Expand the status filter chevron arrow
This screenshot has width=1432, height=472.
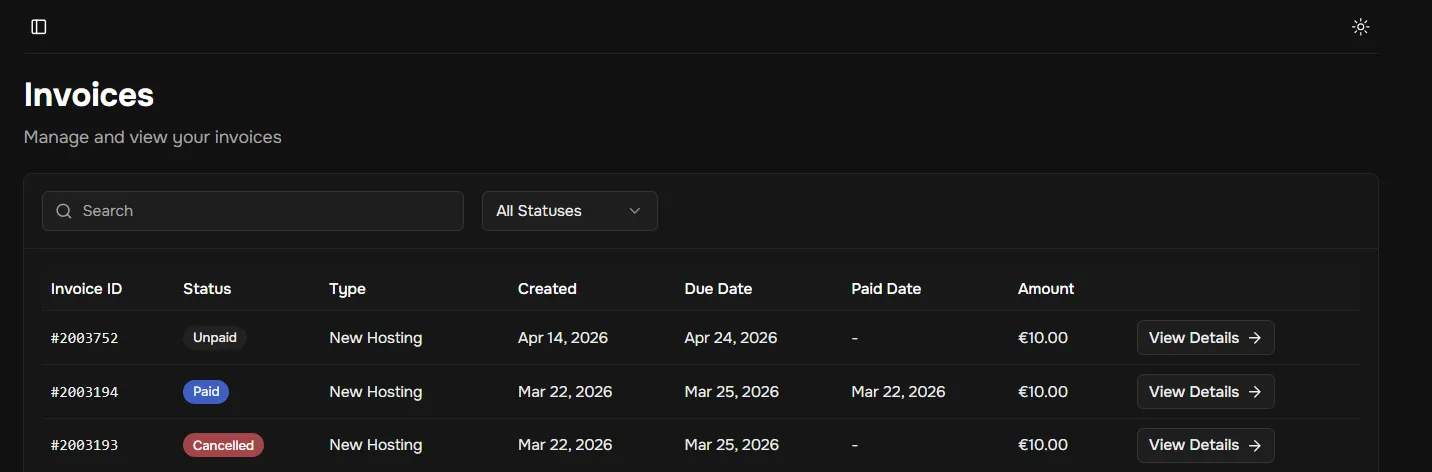(634, 211)
